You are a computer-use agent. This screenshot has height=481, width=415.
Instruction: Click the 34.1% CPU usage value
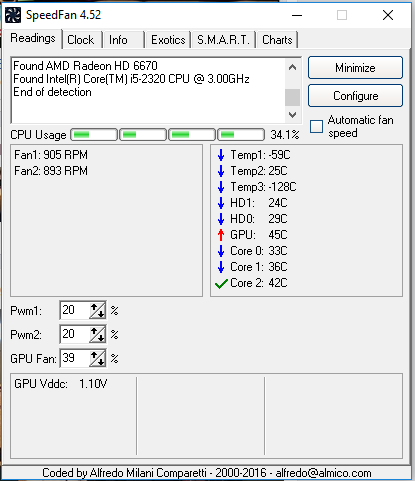pos(285,135)
